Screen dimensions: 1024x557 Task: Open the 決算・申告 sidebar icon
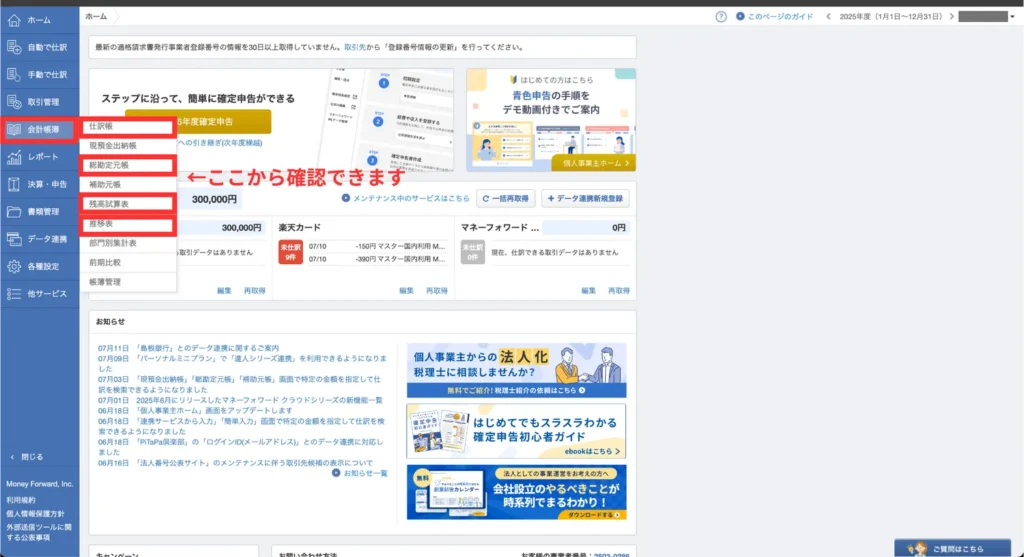pyautogui.click(x=14, y=184)
